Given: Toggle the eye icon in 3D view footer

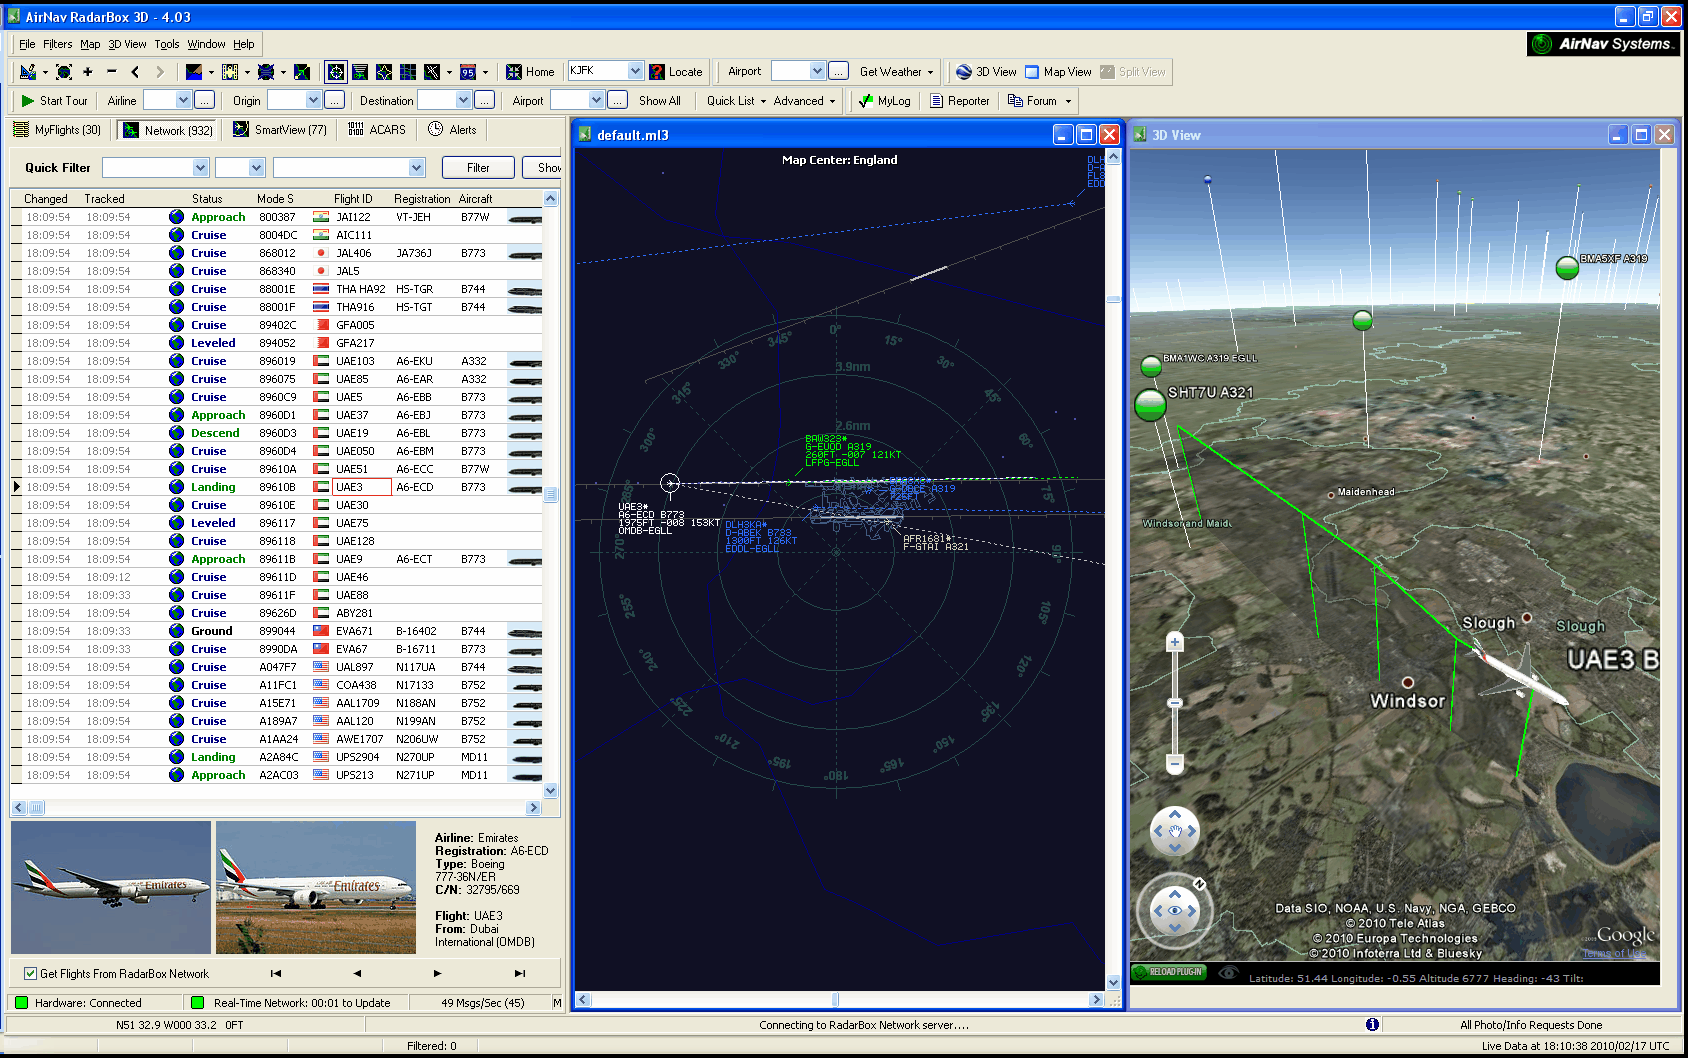Looking at the screenshot, I should pyautogui.click(x=1228, y=972).
